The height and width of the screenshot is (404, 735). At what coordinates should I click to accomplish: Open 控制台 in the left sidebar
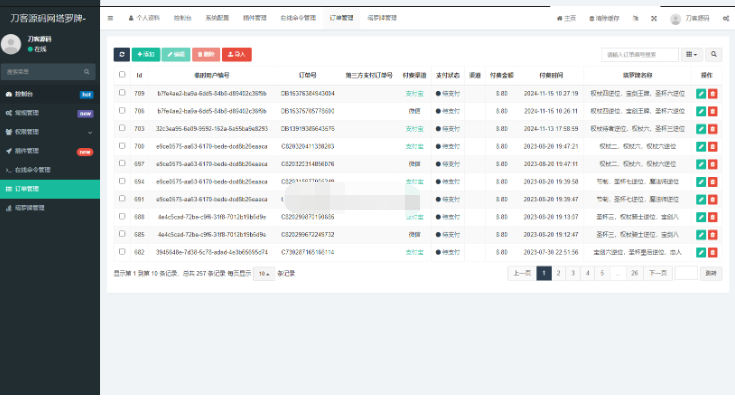(50, 94)
